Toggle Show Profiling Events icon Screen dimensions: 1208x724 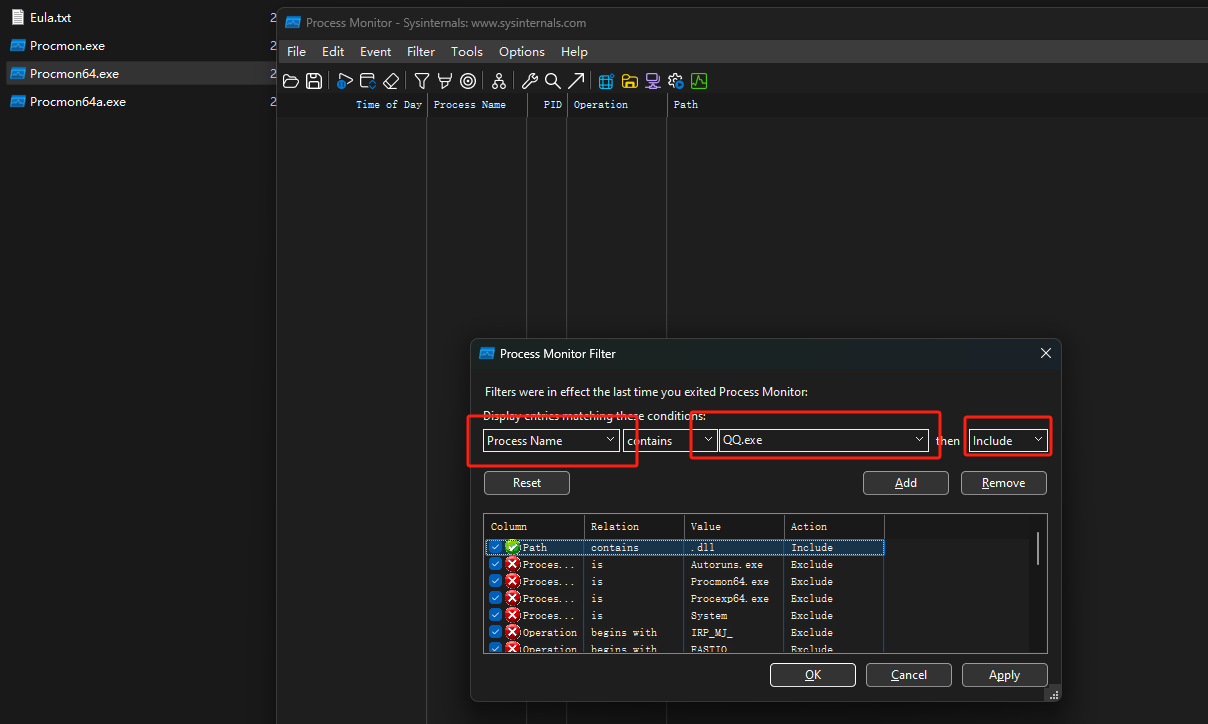(699, 81)
